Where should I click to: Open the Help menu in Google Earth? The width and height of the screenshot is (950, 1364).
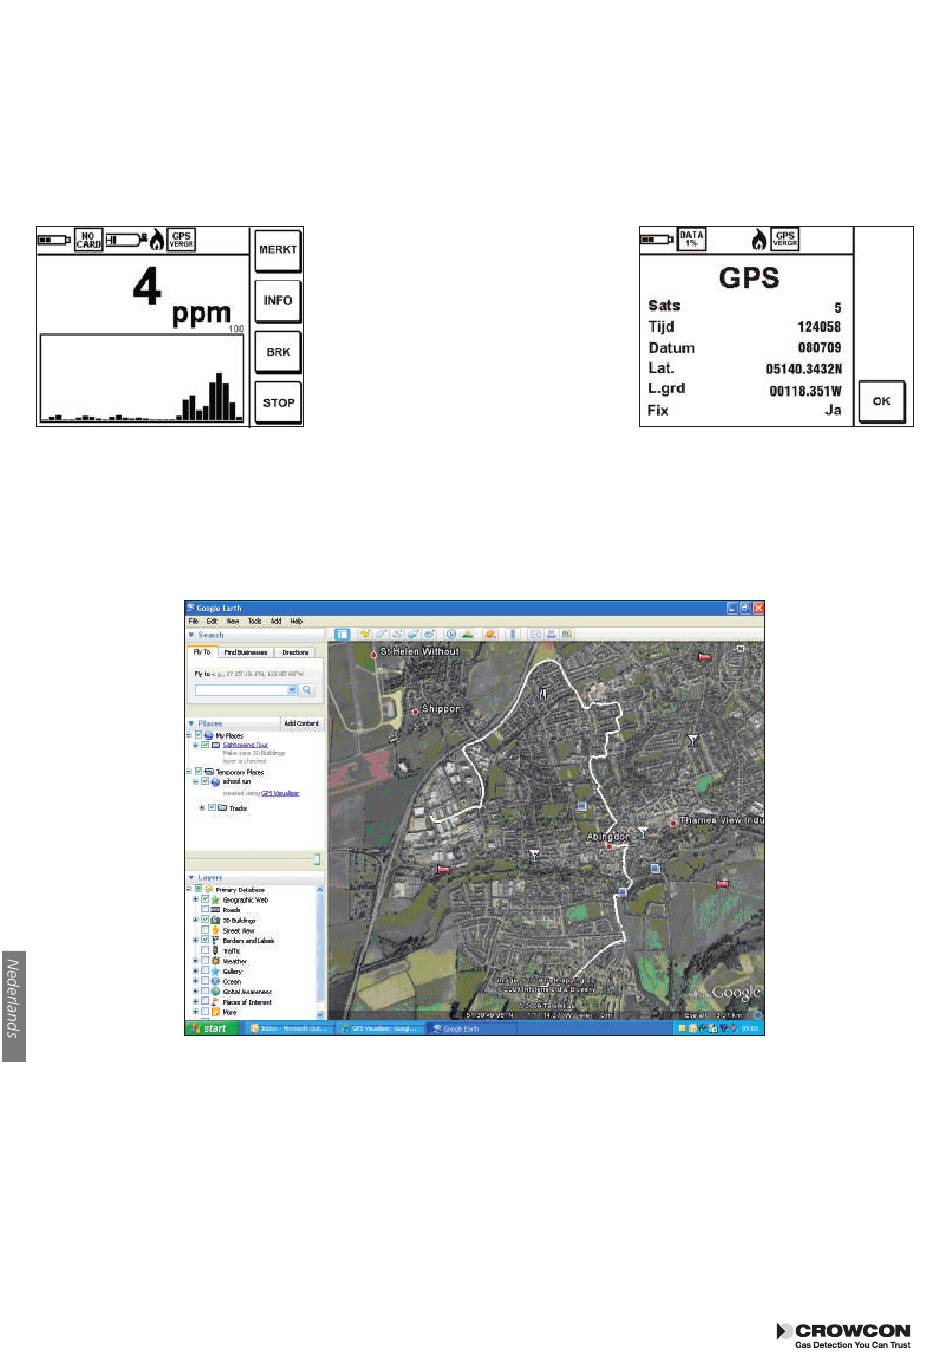coord(297,621)
